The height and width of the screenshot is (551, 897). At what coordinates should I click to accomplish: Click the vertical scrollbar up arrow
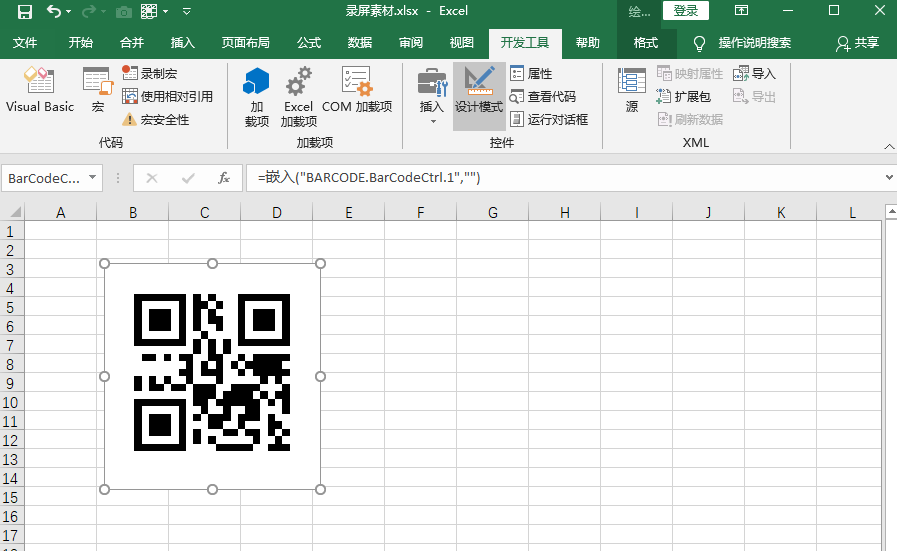(x=891, y=212)
